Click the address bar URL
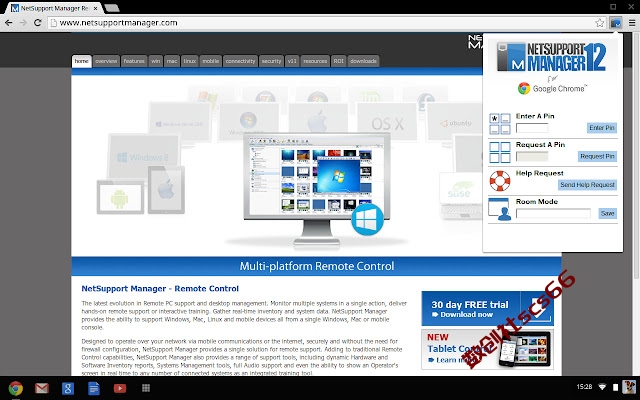The height and width of the screenshot is (400, 640). point(118,23)
